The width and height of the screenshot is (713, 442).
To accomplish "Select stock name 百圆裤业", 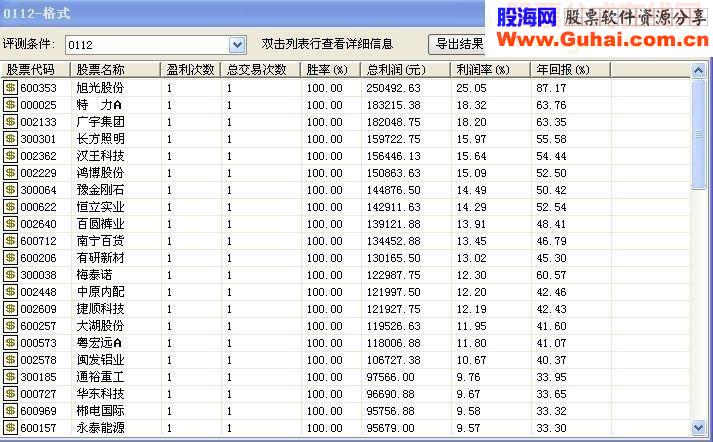I will coord(100,224).
